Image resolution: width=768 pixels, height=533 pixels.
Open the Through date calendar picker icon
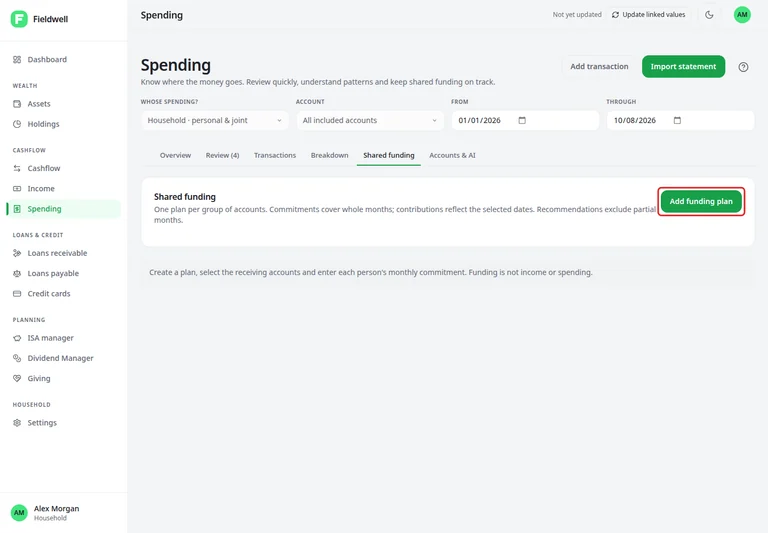coord(677,120)
